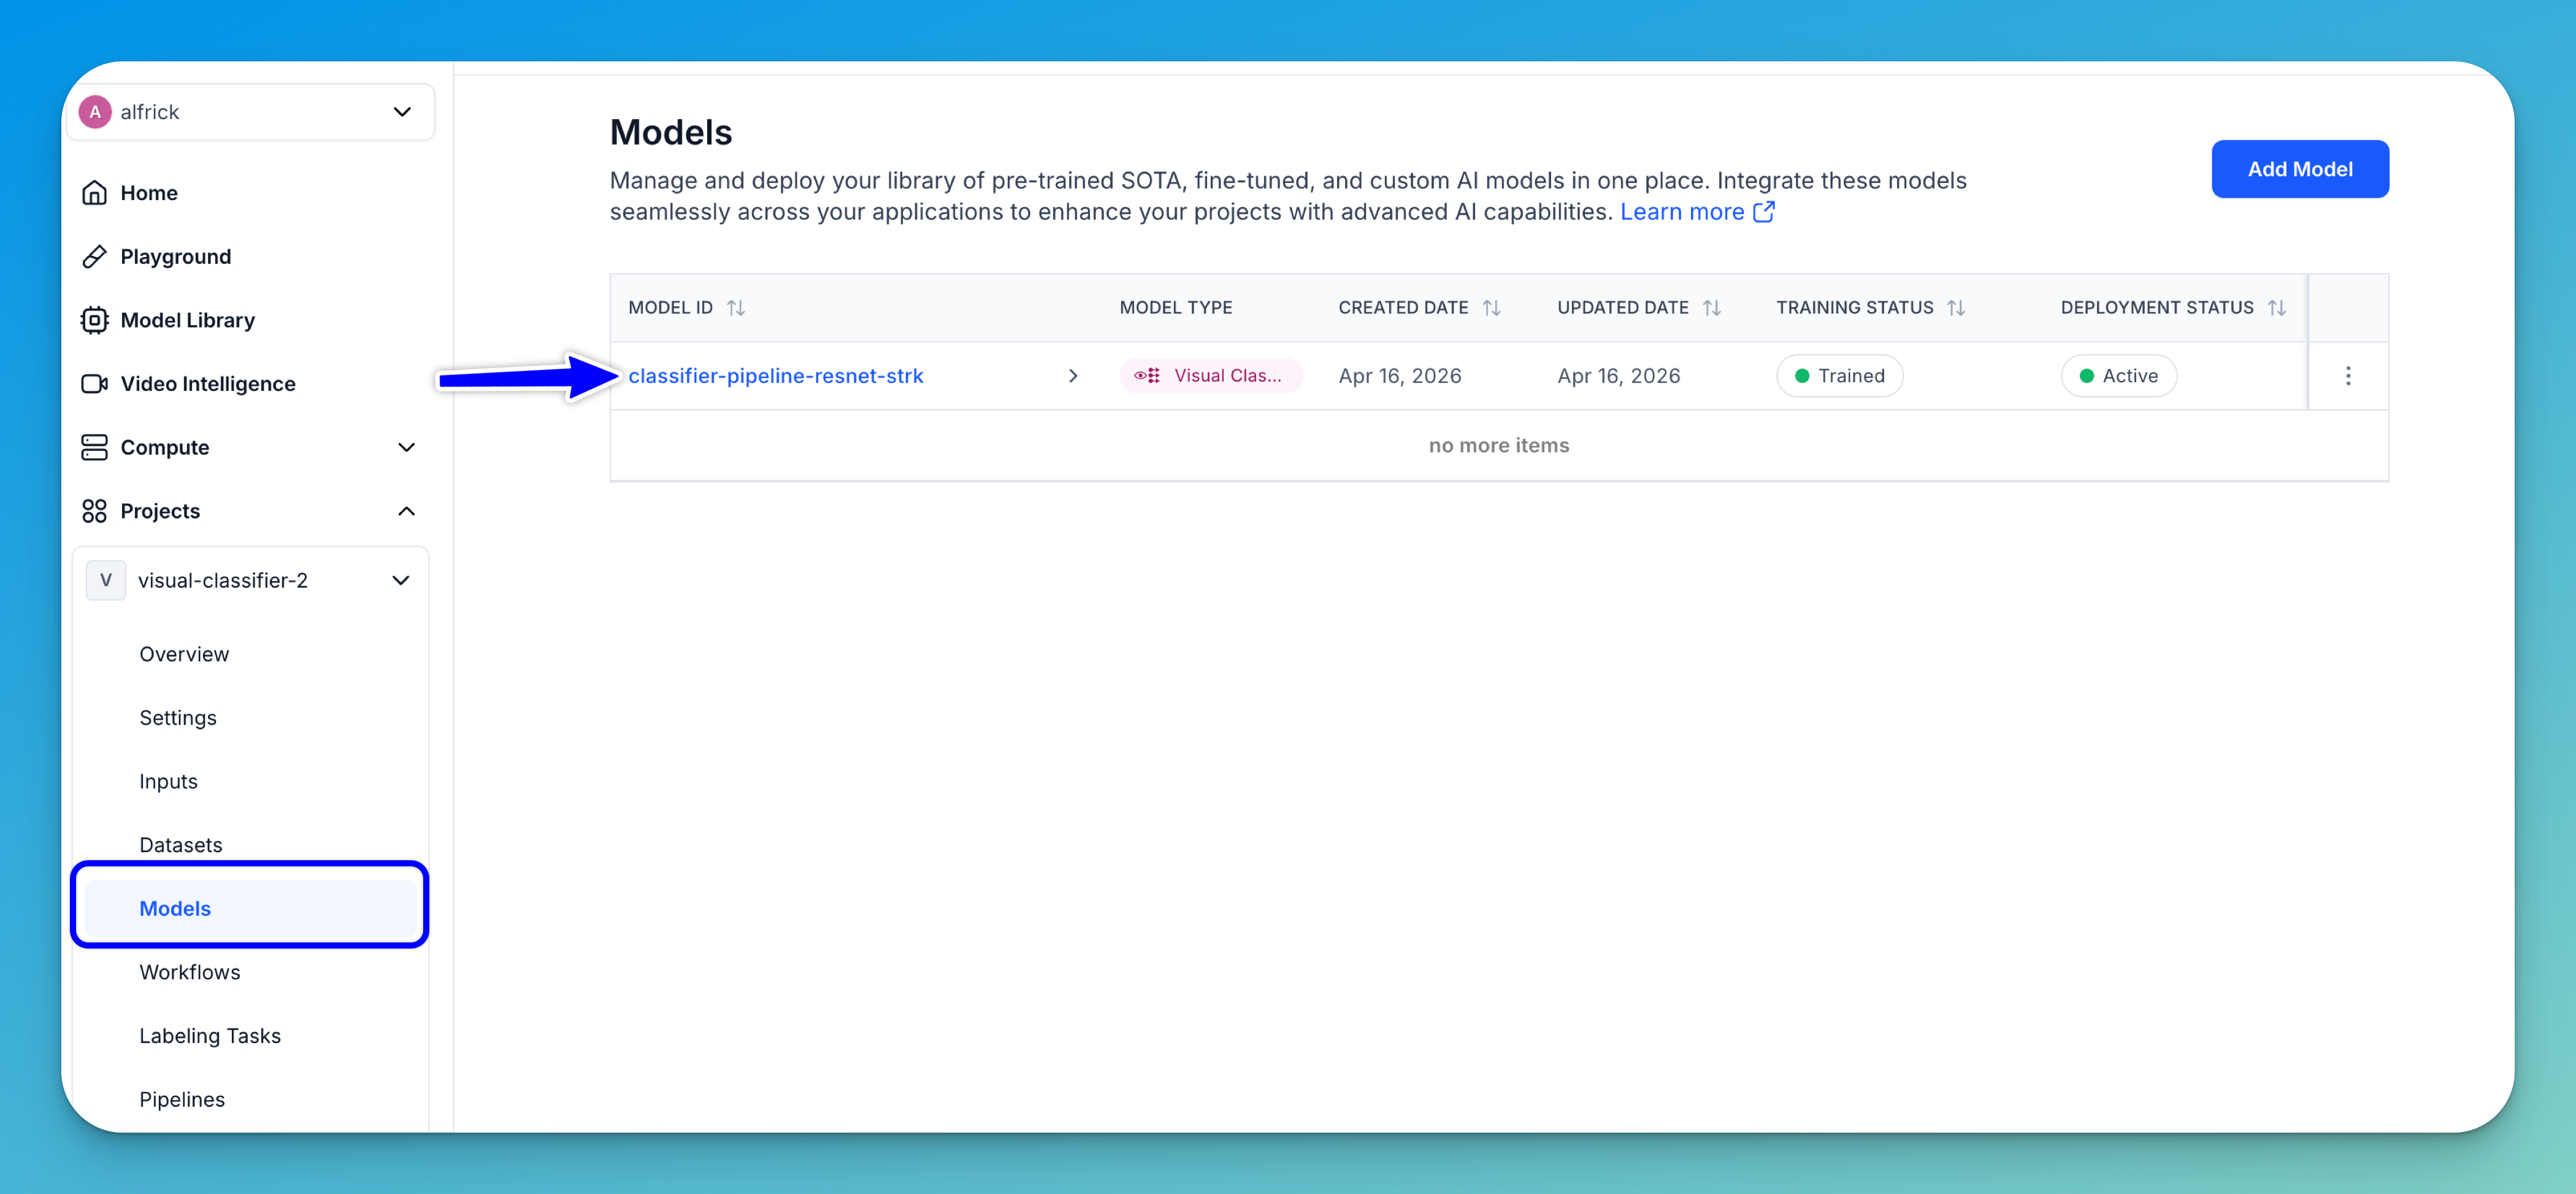
Task: Click the Video Intelligence camera icon
Action: tap(94, 384)
